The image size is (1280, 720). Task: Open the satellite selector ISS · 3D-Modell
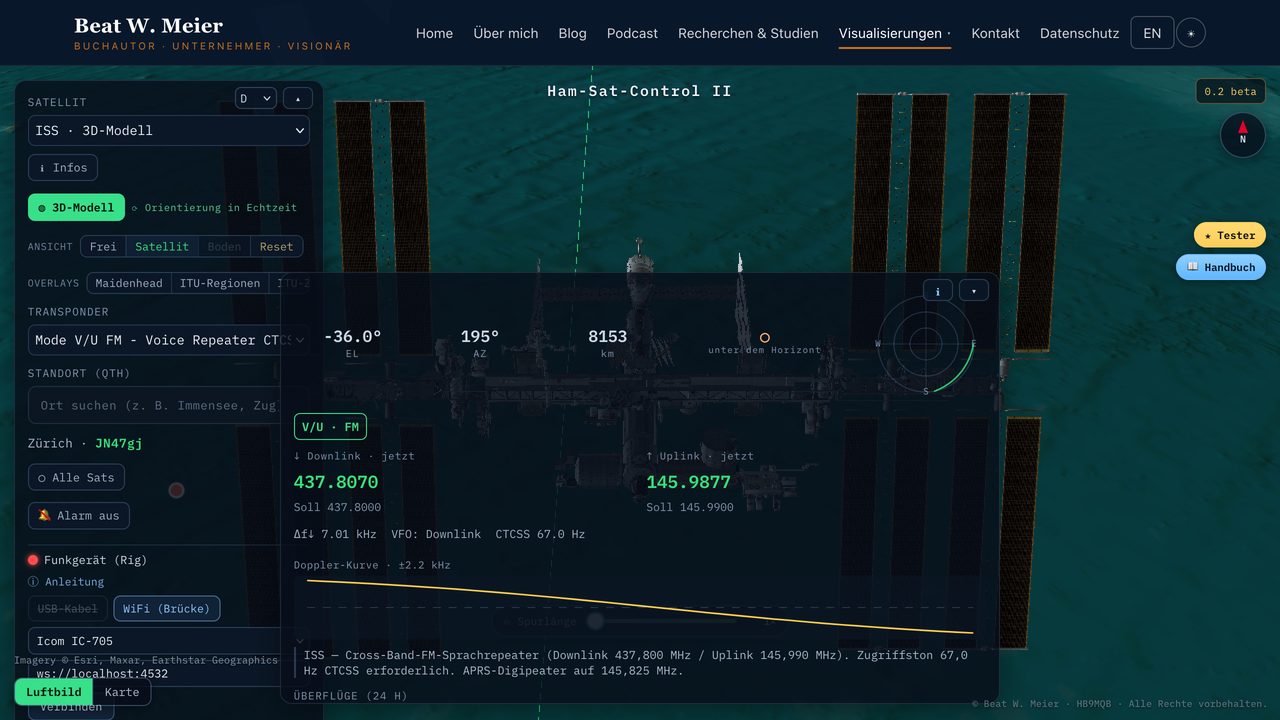[x=169, y=130]
